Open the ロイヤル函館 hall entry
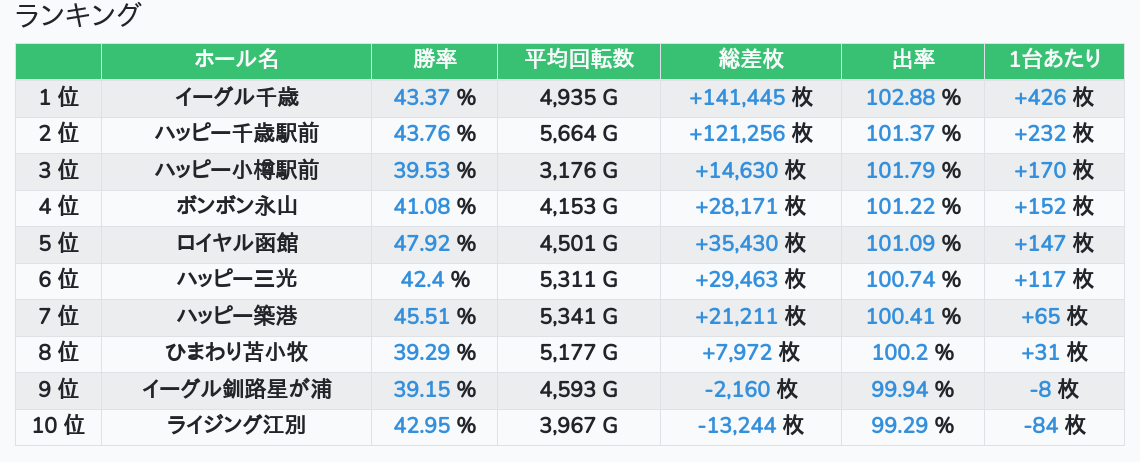 [236, 244]
